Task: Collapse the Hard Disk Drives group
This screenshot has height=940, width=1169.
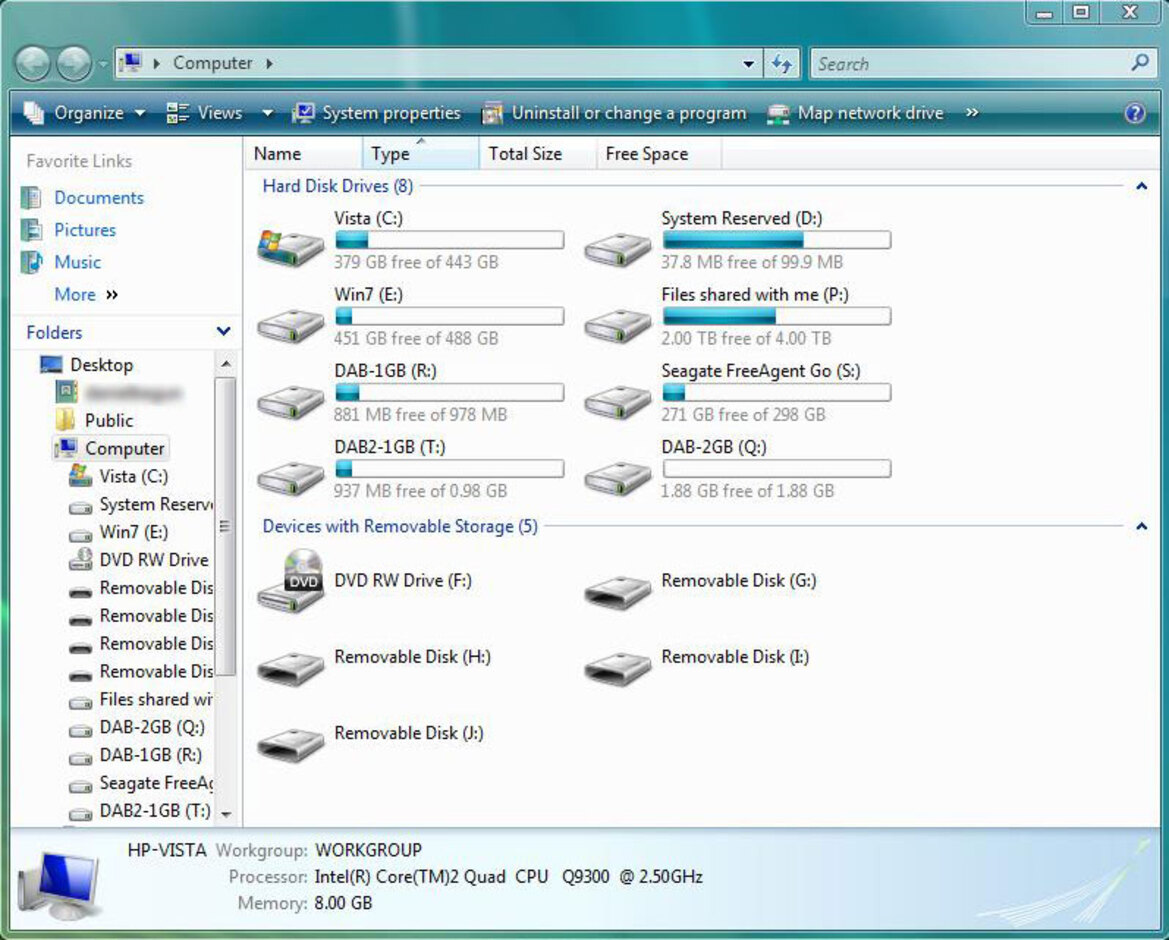Action: point(1141,186)
